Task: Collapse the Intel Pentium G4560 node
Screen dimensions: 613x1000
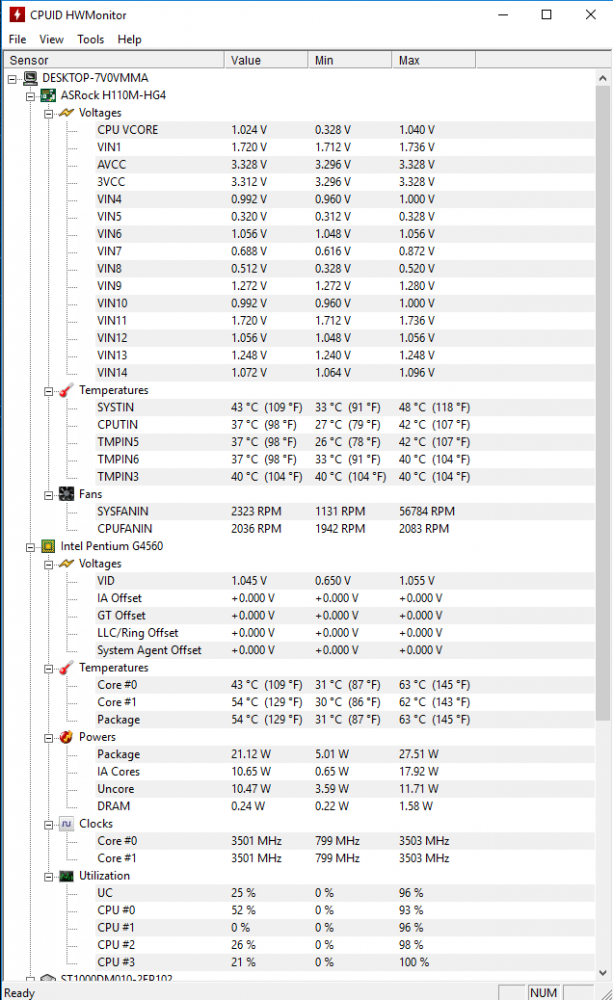Action: [x=31, y=547]
